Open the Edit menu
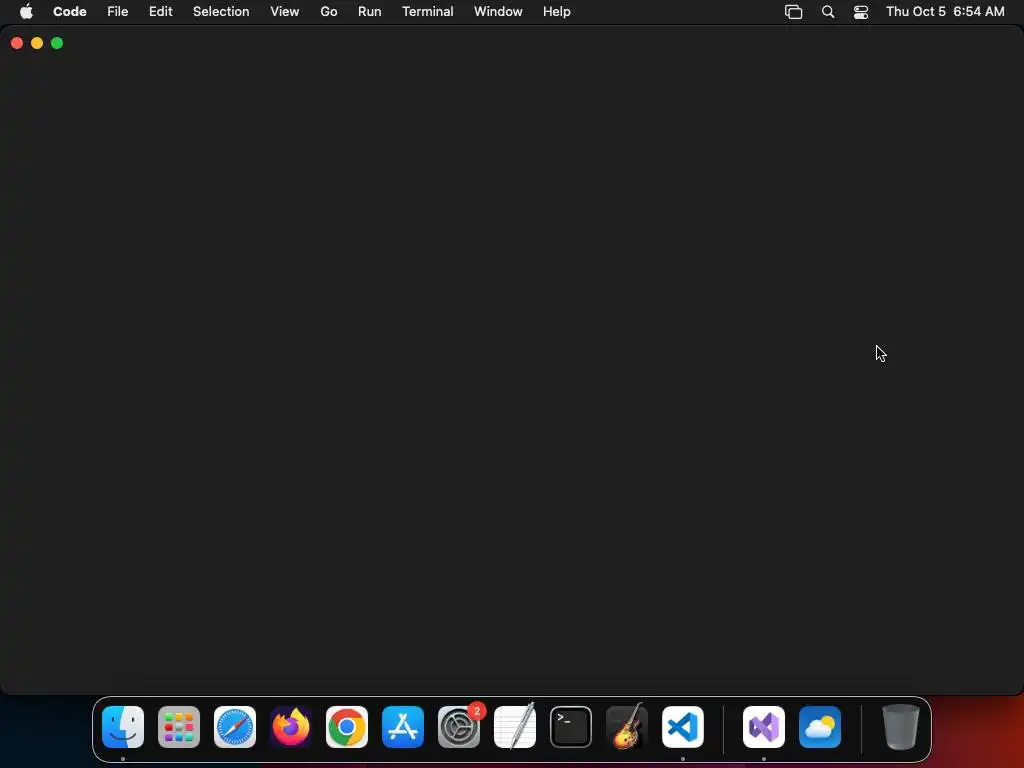Viewport: 1024px width, 768px height. pos(161,12)
